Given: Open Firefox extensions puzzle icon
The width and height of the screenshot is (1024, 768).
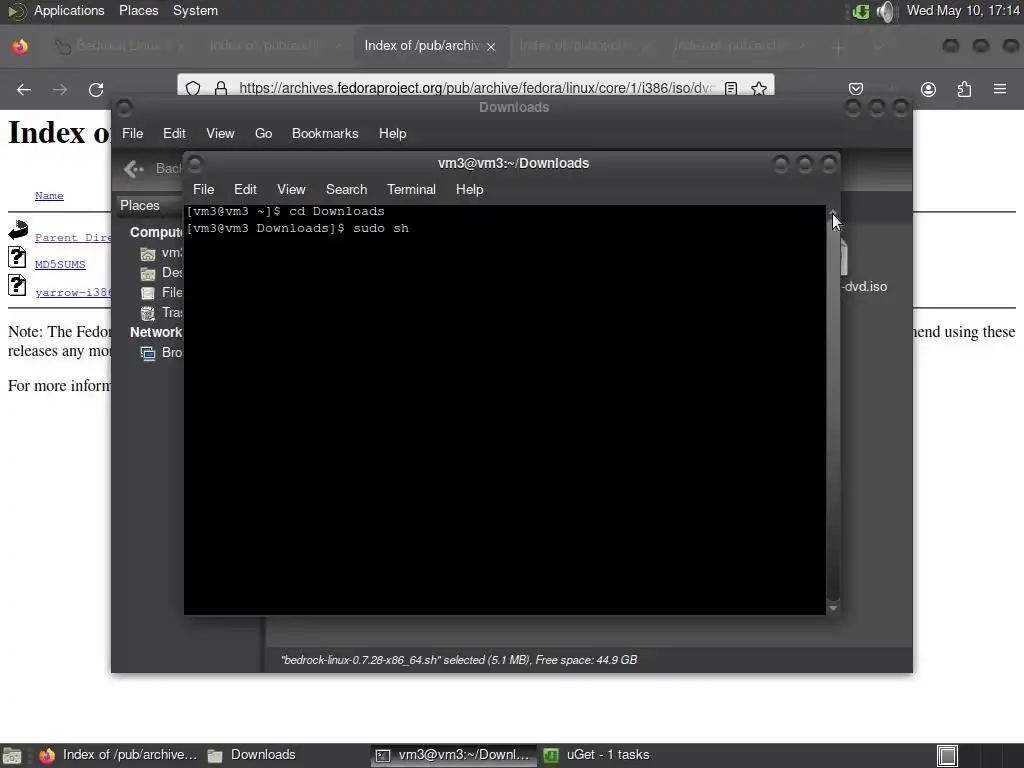Looking at the screenshot, I should 965,89.
